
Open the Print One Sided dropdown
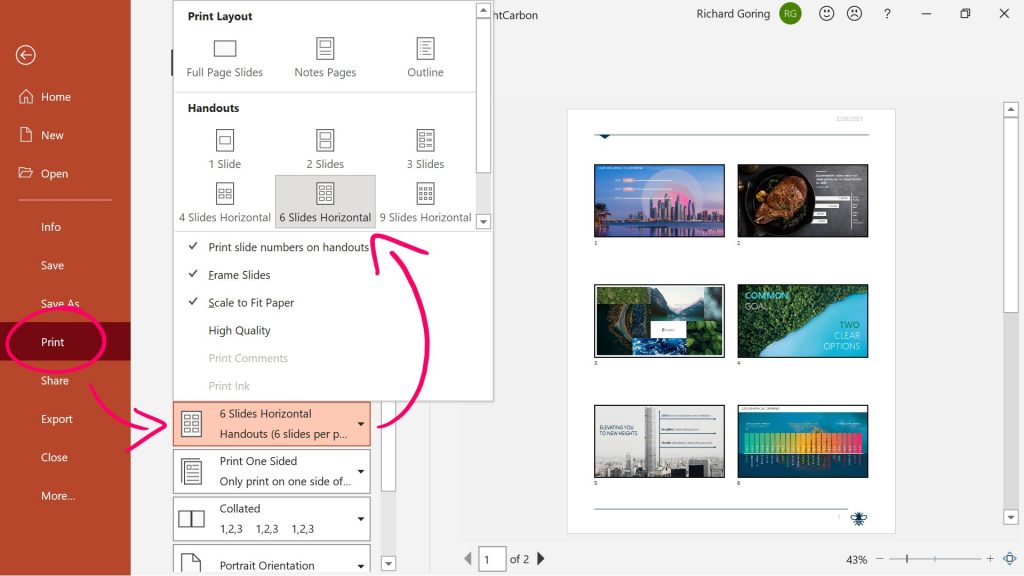(x=271, y=470)
